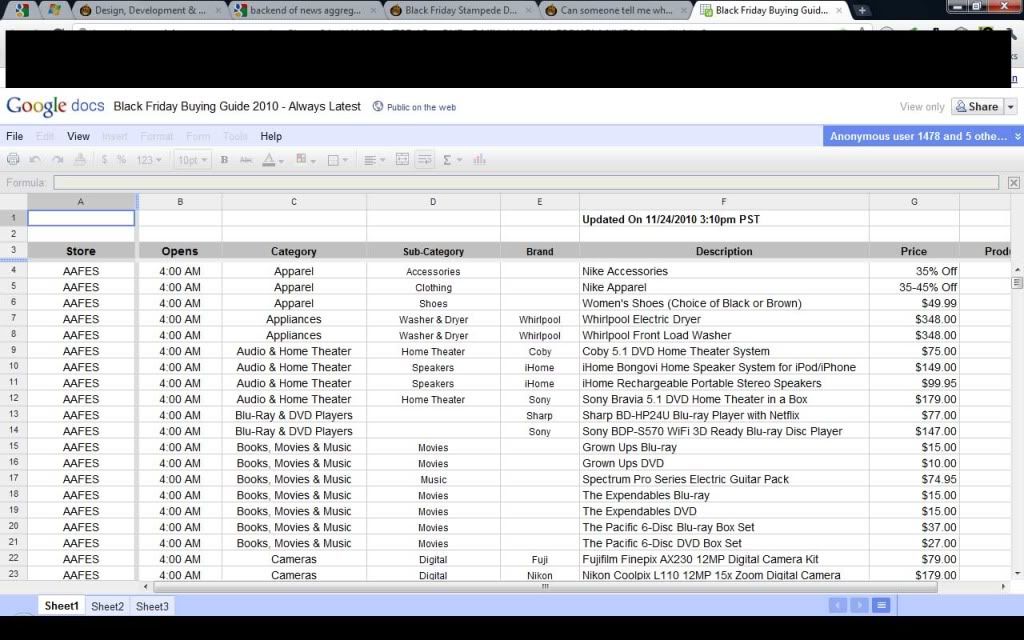The width and height of the screenshot is (1024, 640).
Task: Select column A header
Action: (x=81, y=202)
